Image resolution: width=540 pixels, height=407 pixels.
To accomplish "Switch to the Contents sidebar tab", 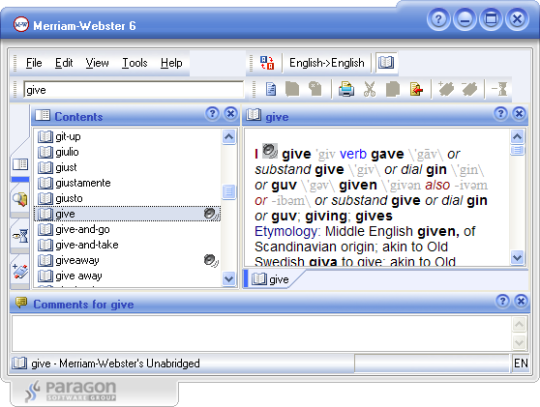I will point(20,164).
